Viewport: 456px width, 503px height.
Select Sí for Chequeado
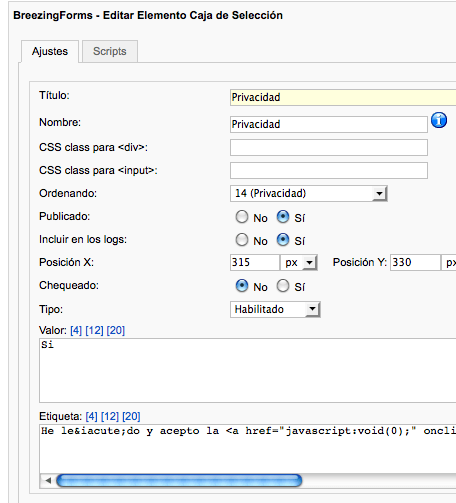click(x=283, y=286)
